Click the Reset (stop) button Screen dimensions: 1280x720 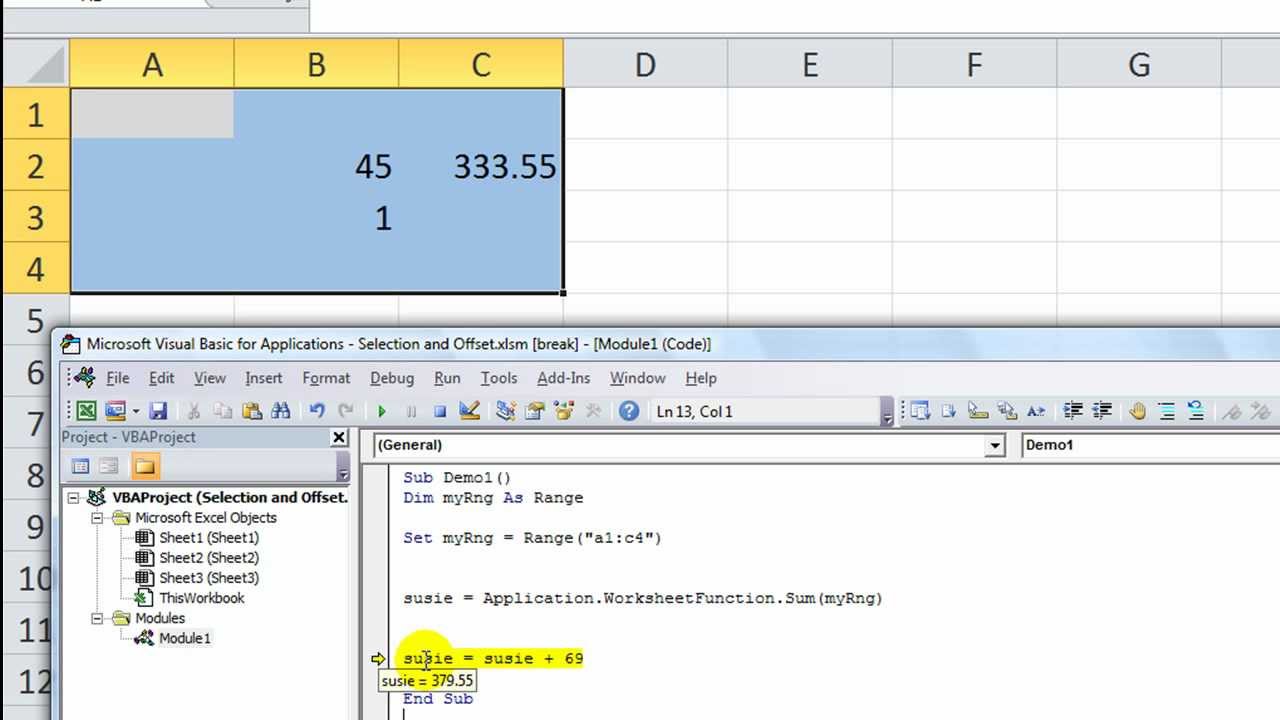pyautogui.click(x=440, y=411)
